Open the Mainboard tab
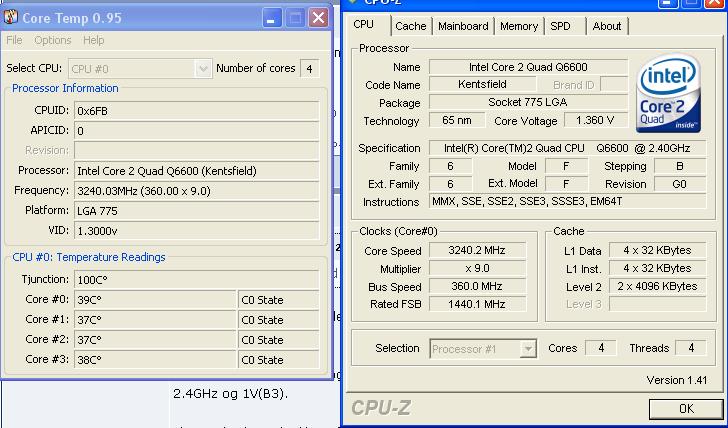728x428 pixels. click(x=463, y=26)
